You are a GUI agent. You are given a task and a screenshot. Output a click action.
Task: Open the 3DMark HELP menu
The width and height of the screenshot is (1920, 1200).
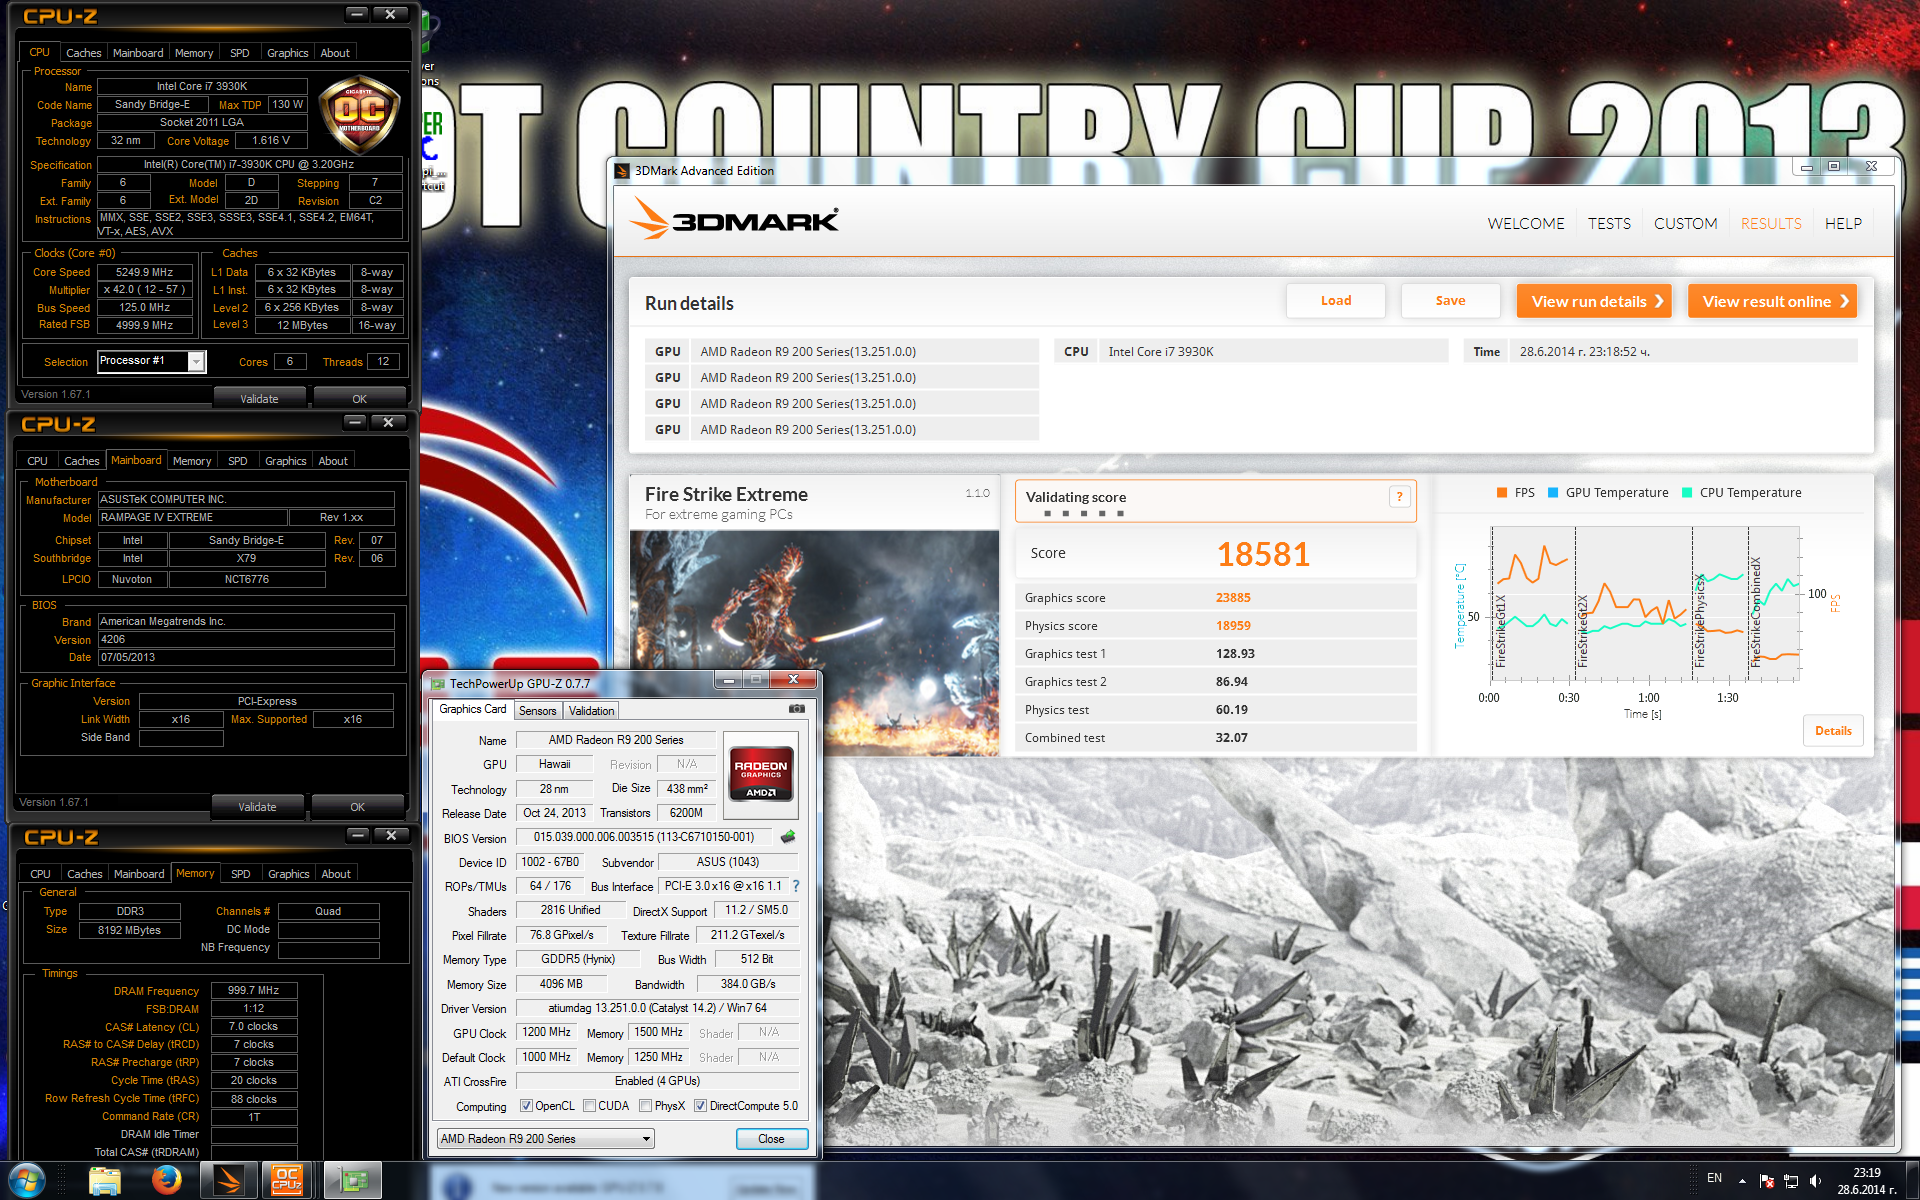(1843, 223)
